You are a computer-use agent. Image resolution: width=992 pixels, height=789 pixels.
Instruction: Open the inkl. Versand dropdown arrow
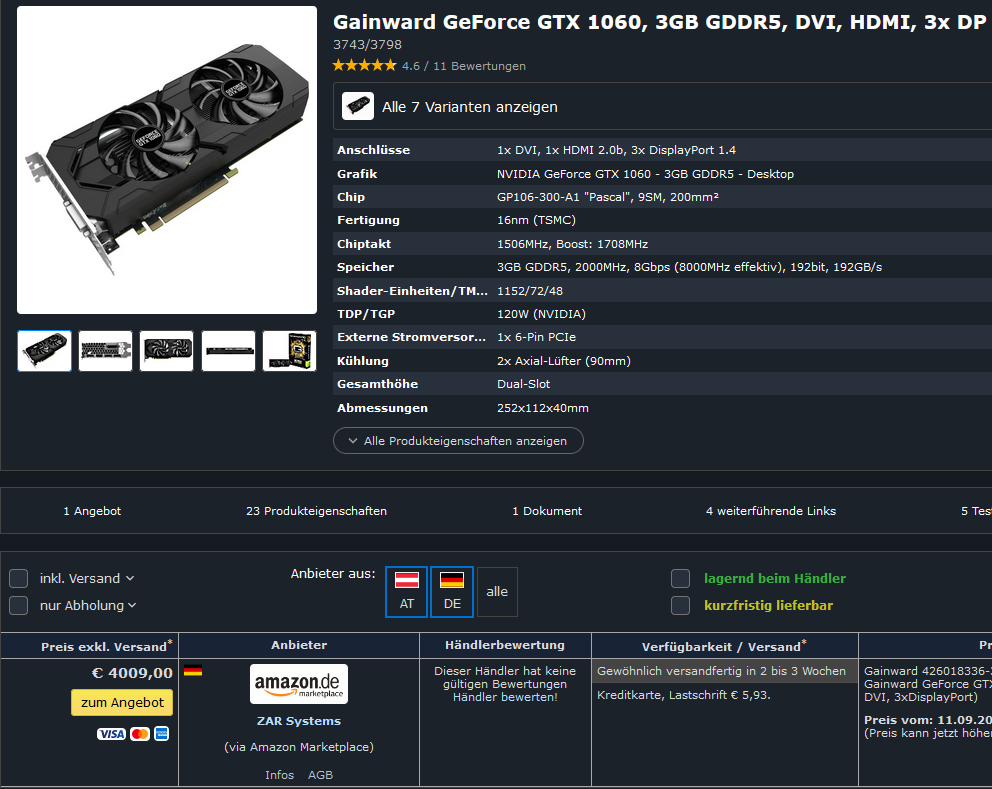[130, 578]
